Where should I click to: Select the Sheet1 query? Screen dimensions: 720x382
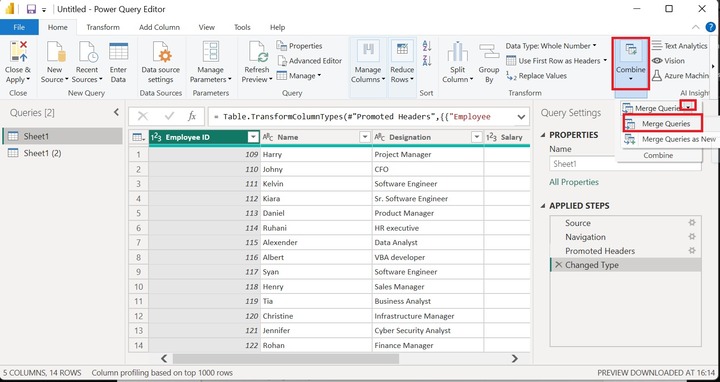point(62,136)
